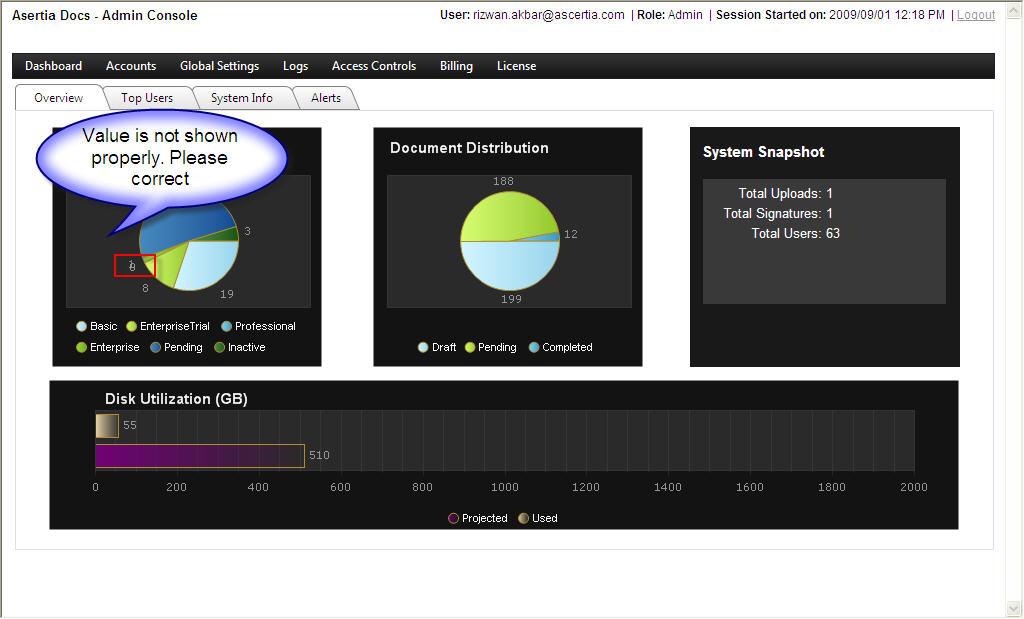Switch to the Alerts tab
Viewport: 1024px width, 619px height.
click(x=326, y=98)
